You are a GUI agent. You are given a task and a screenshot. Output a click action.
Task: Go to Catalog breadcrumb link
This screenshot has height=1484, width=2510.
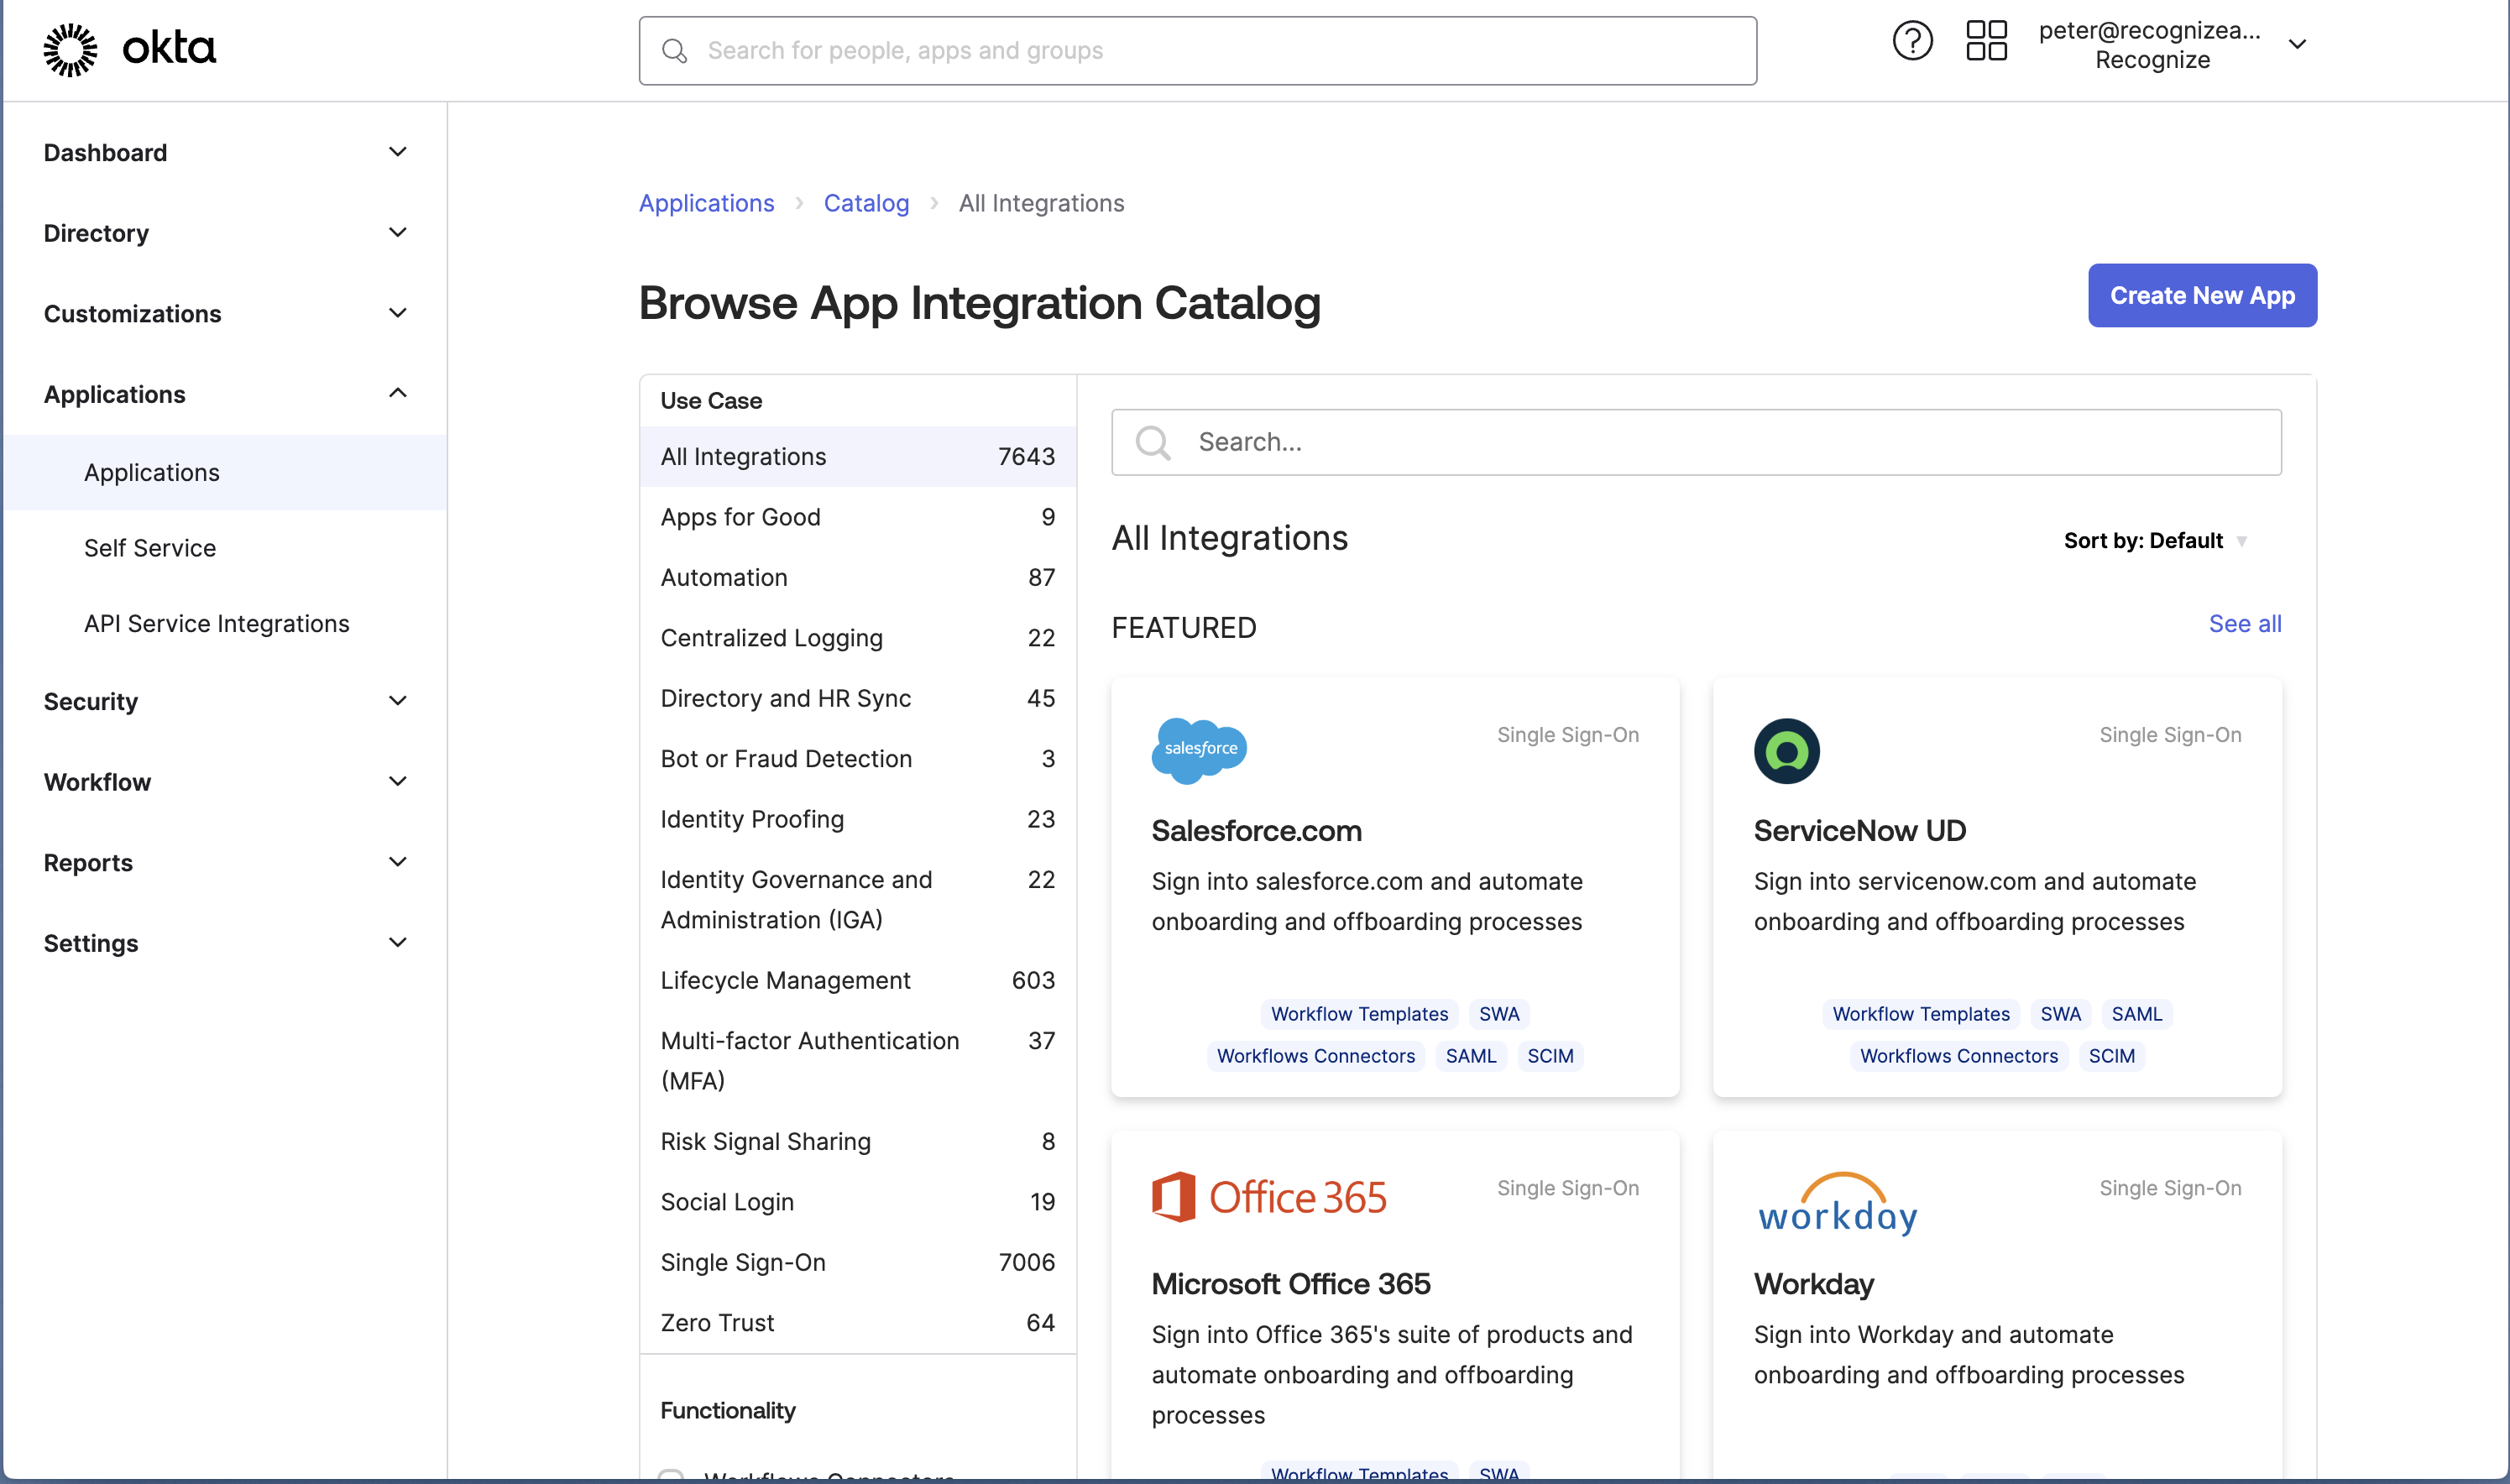[x=866, y=203]
